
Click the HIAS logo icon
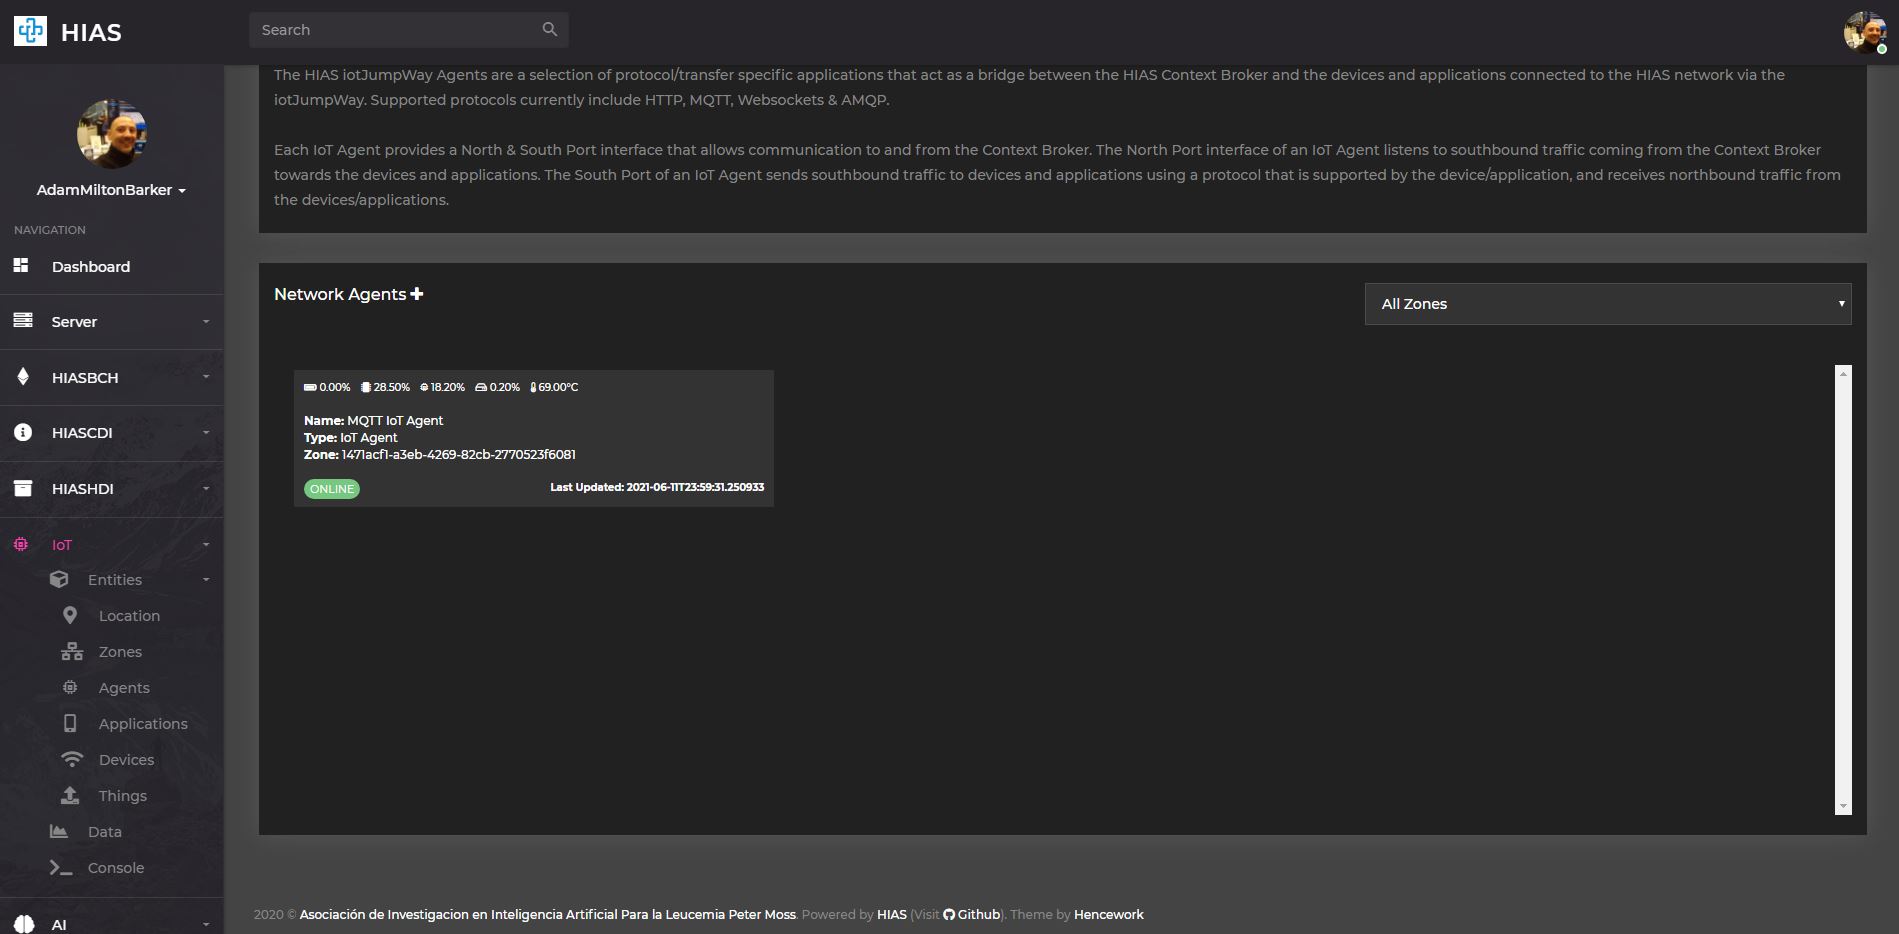coord(30,31)
